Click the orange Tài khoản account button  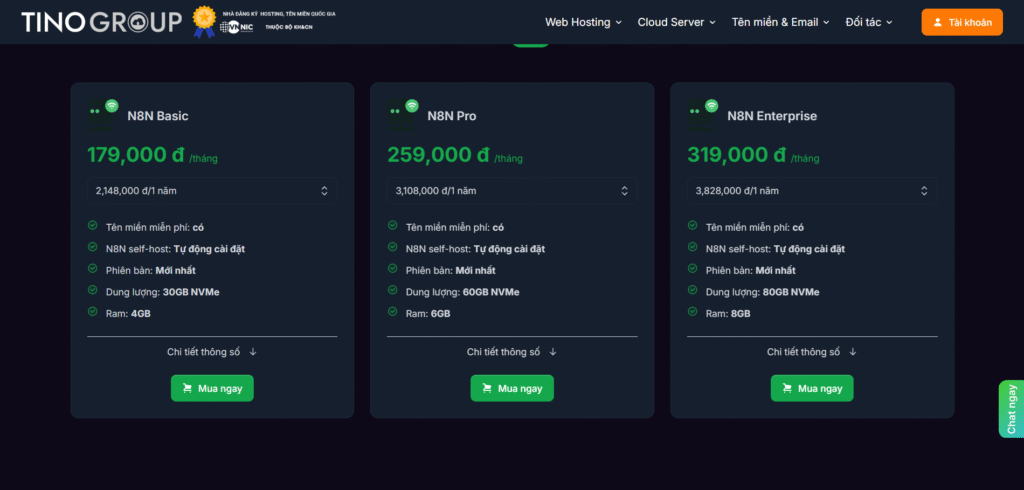961,22
